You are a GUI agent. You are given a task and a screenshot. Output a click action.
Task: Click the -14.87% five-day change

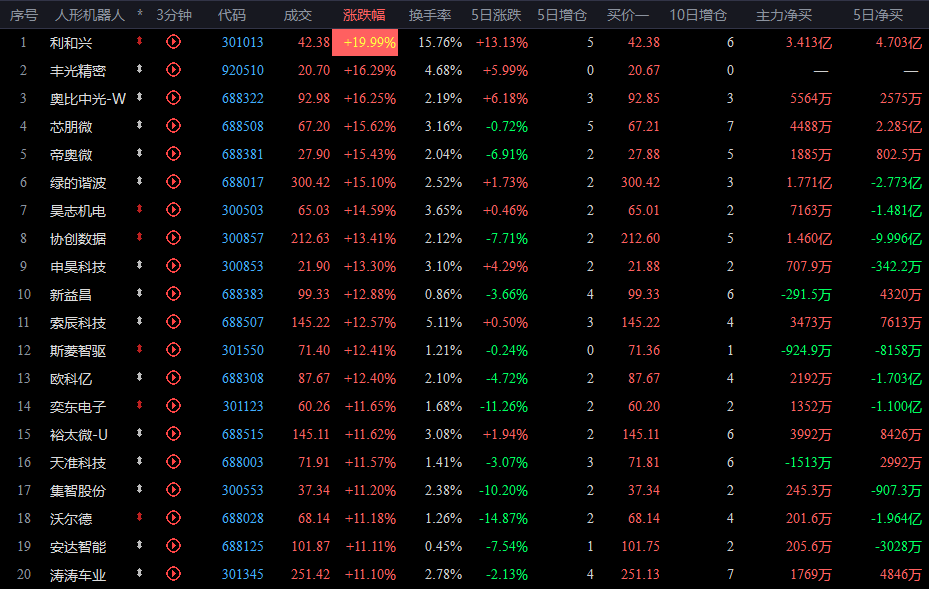pos(504,518)
